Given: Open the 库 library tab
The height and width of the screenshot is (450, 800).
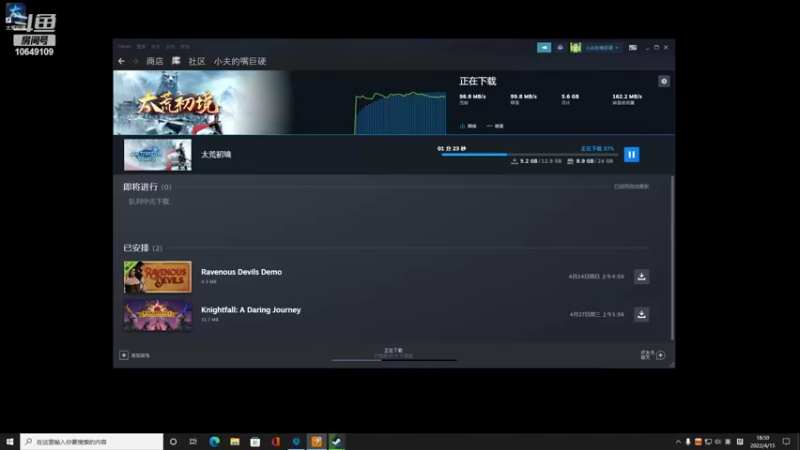Looking at the screenshot, I should [x=176, y=61].
